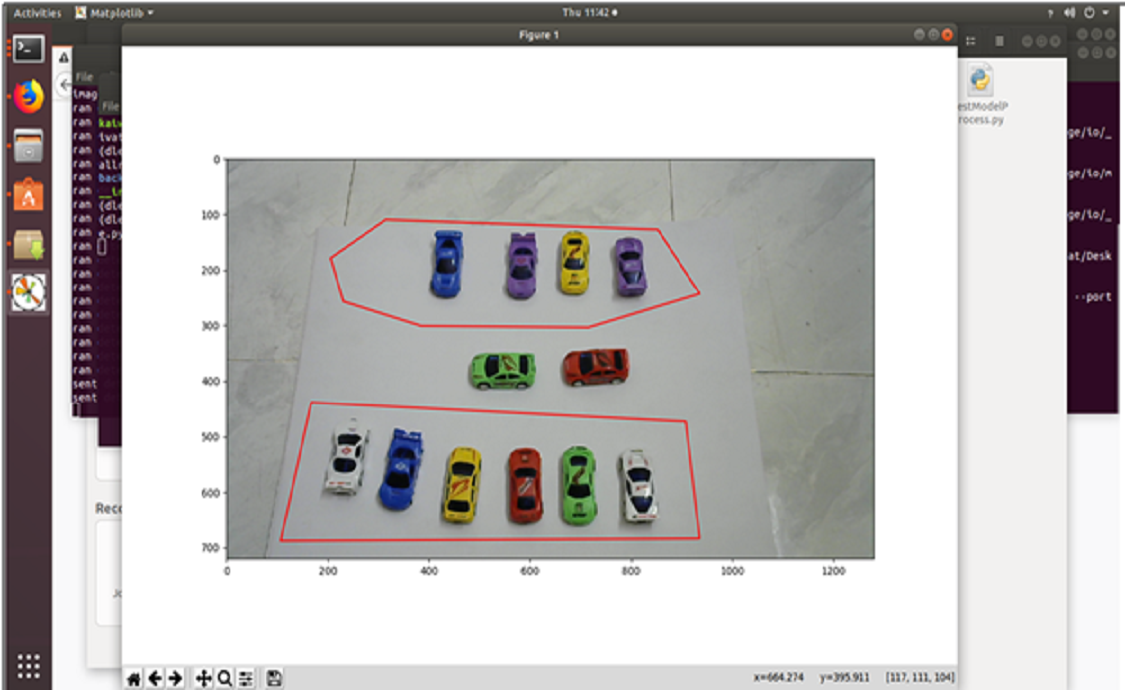The height and width of the screenshot is (690, 1125).
Task: Click the x-axis tick label 1200
Action: tap(833, 571)
